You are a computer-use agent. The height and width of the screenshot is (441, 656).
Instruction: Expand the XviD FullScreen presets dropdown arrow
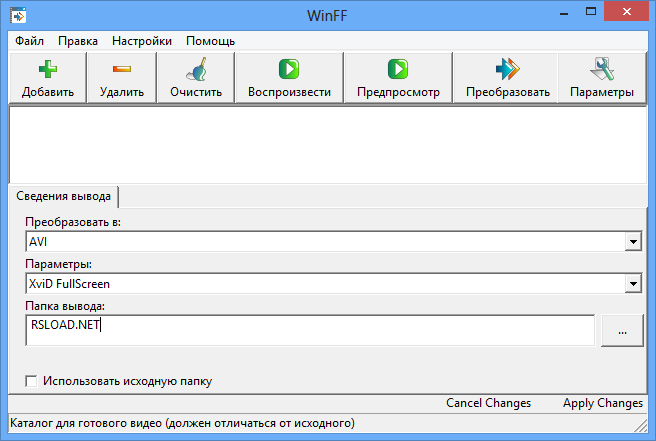point(633,284)
